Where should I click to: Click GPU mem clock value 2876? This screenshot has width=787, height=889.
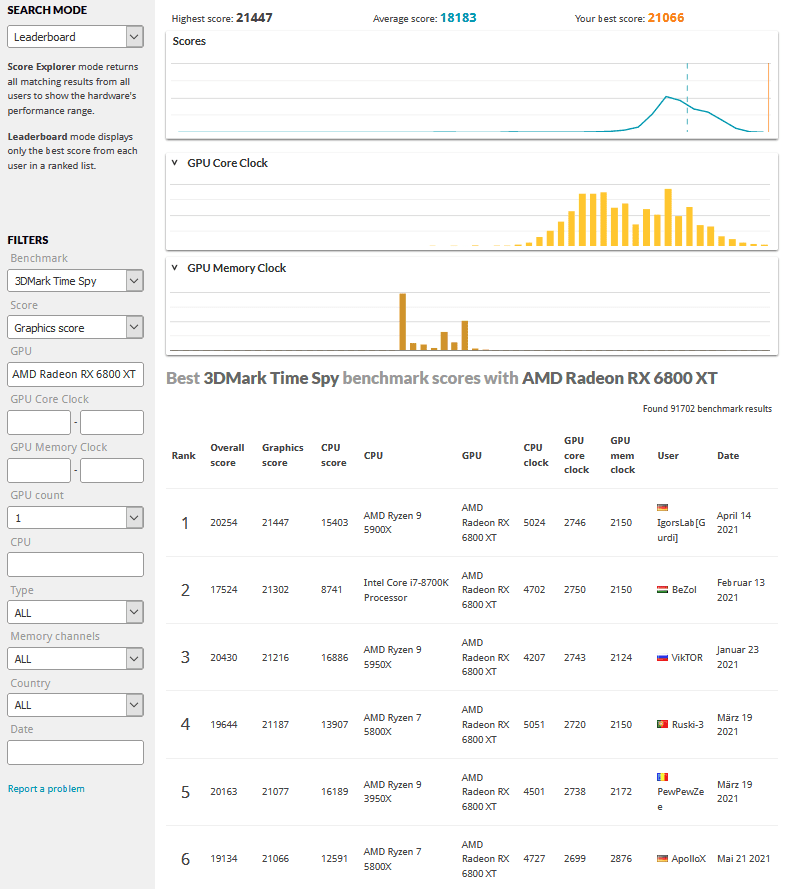pyautogui.click(x=621, y=858)
